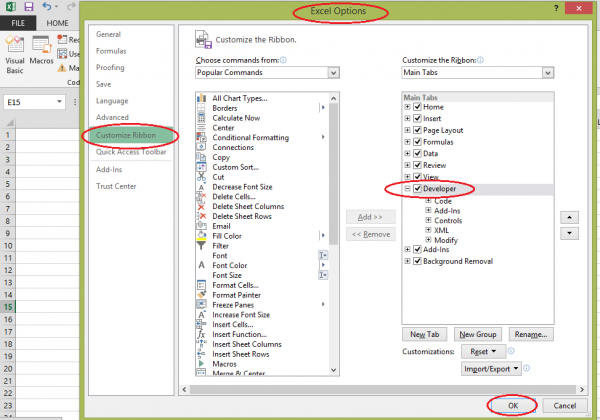Select the Copy command
The width and height of the screenshot is (600, 420).
(221, 157)
